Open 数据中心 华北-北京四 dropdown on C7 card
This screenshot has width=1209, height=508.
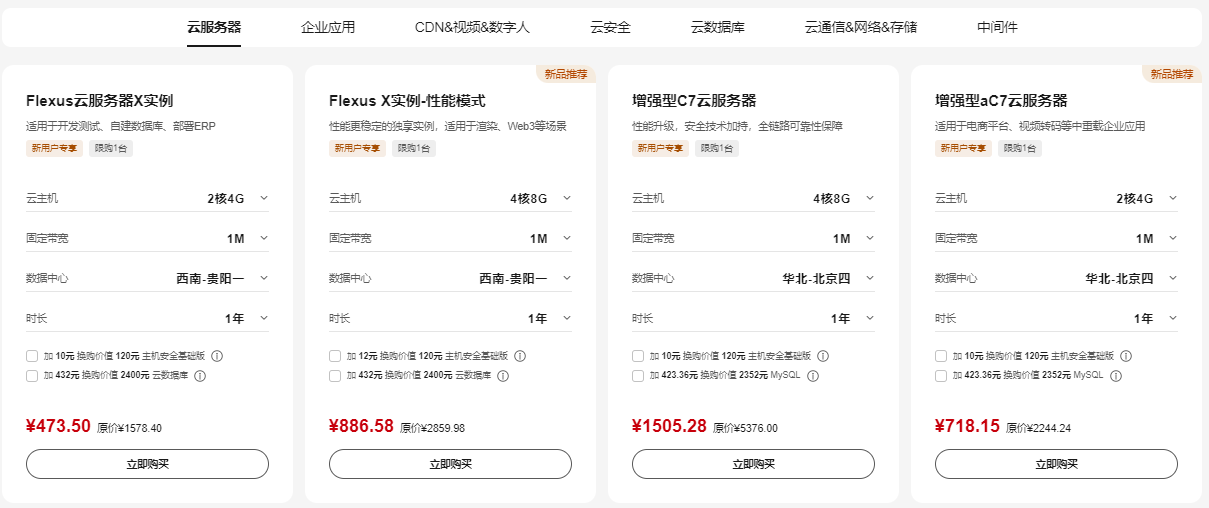click(753, 278)
